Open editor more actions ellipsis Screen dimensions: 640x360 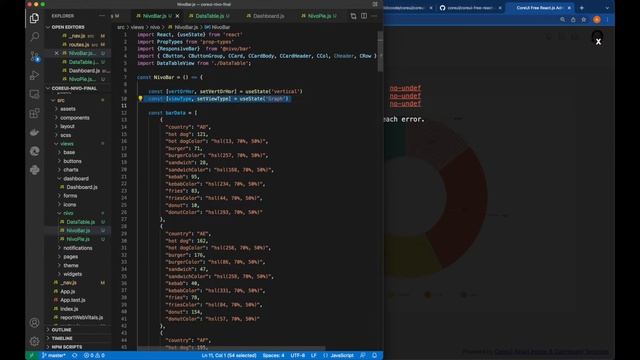(x=374, y=16)
